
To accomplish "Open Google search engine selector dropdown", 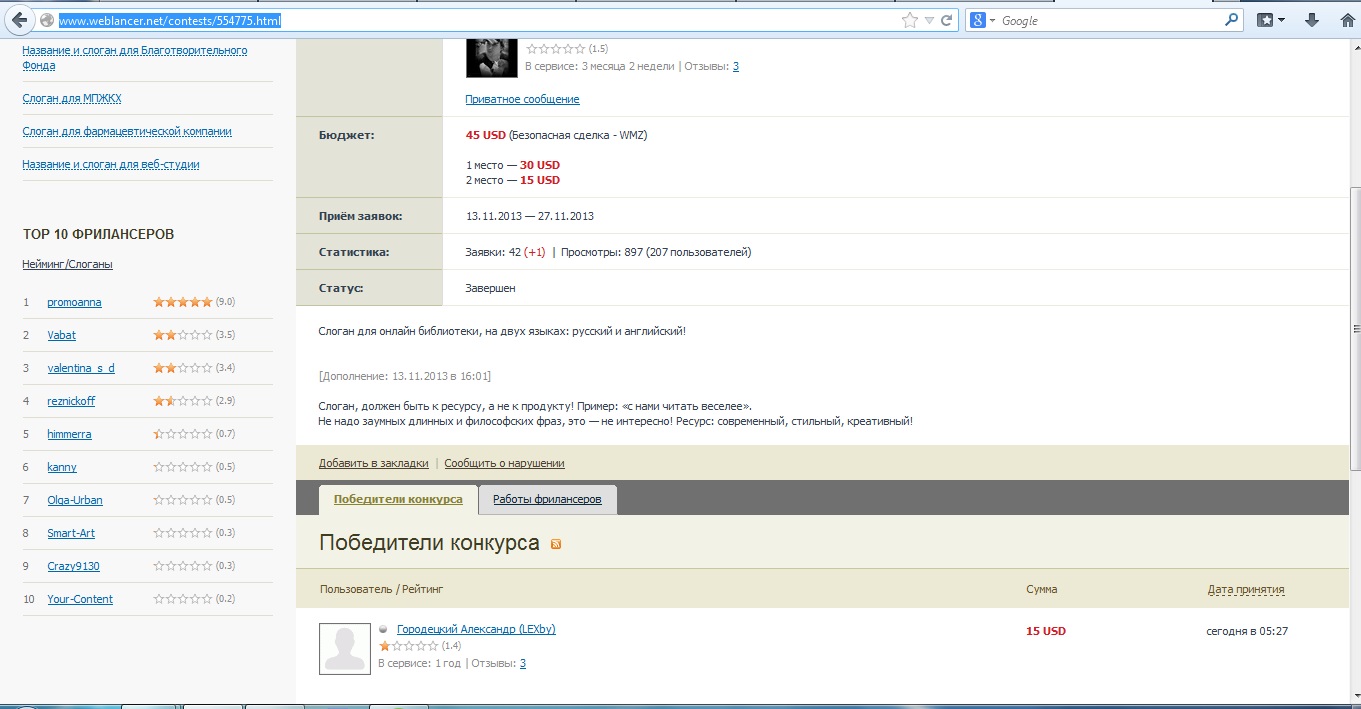I will (x=984, y=20).
